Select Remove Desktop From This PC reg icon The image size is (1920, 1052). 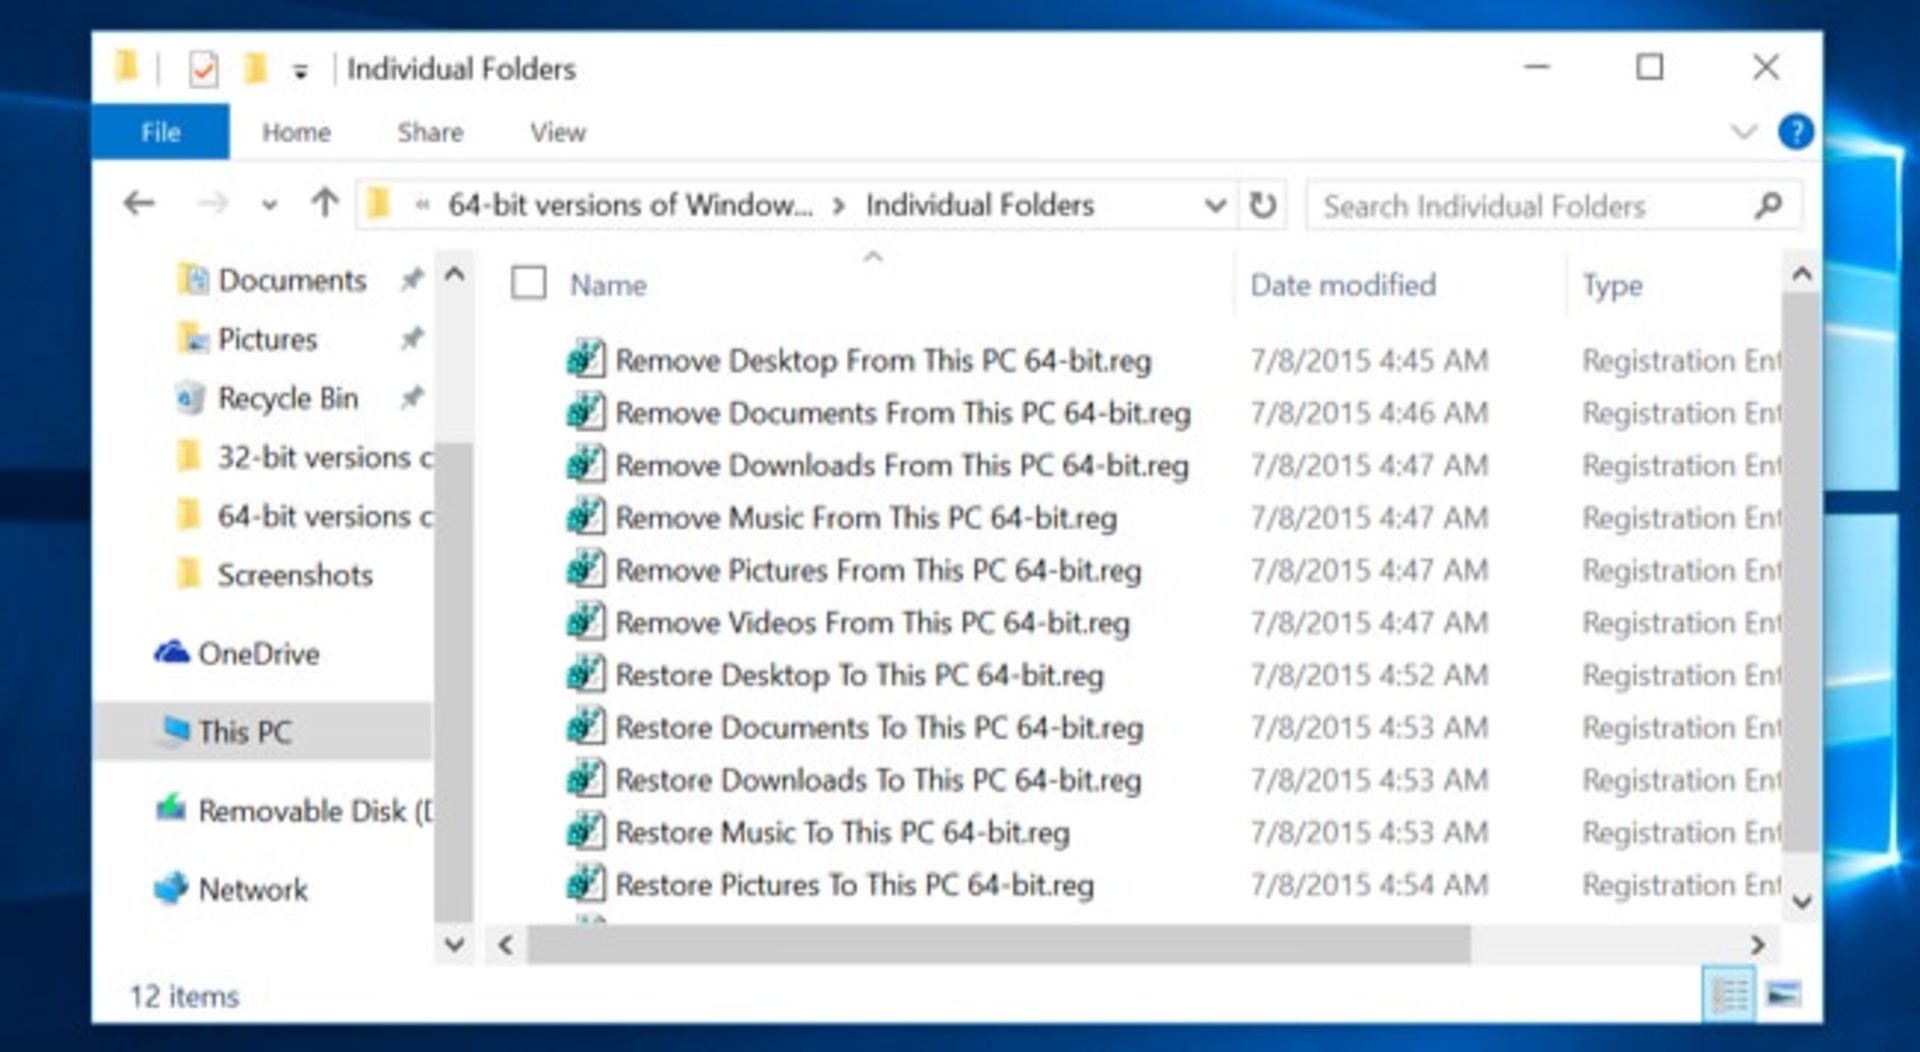point(585,359)
